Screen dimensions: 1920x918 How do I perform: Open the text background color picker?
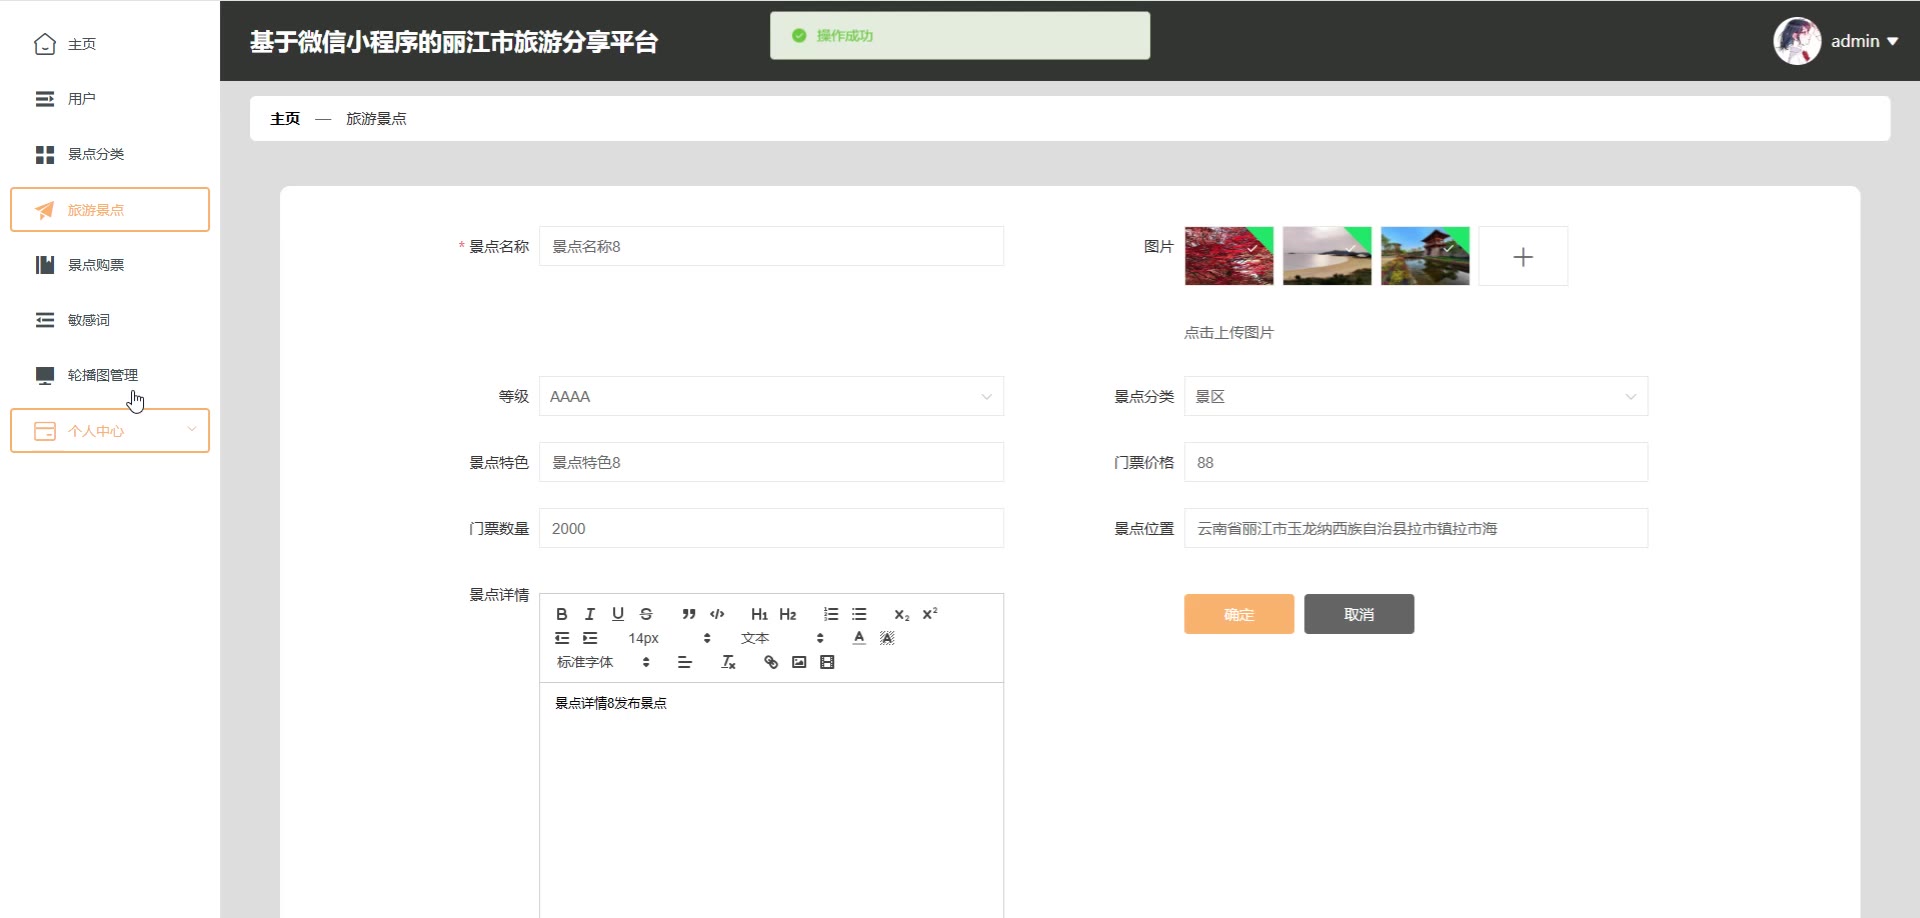pos(887,638)
